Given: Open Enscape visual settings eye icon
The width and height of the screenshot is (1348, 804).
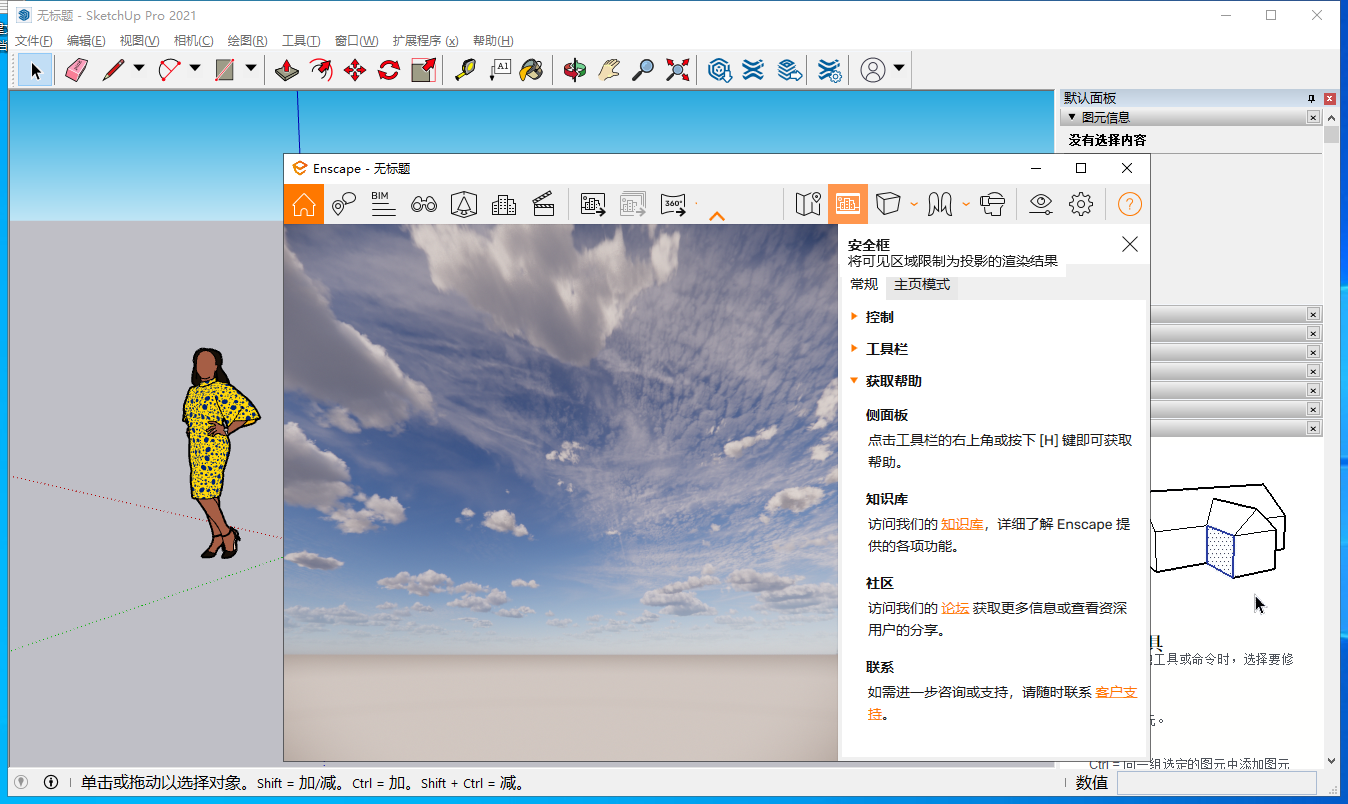Looking at the screenshot, I should (1040, 204).
